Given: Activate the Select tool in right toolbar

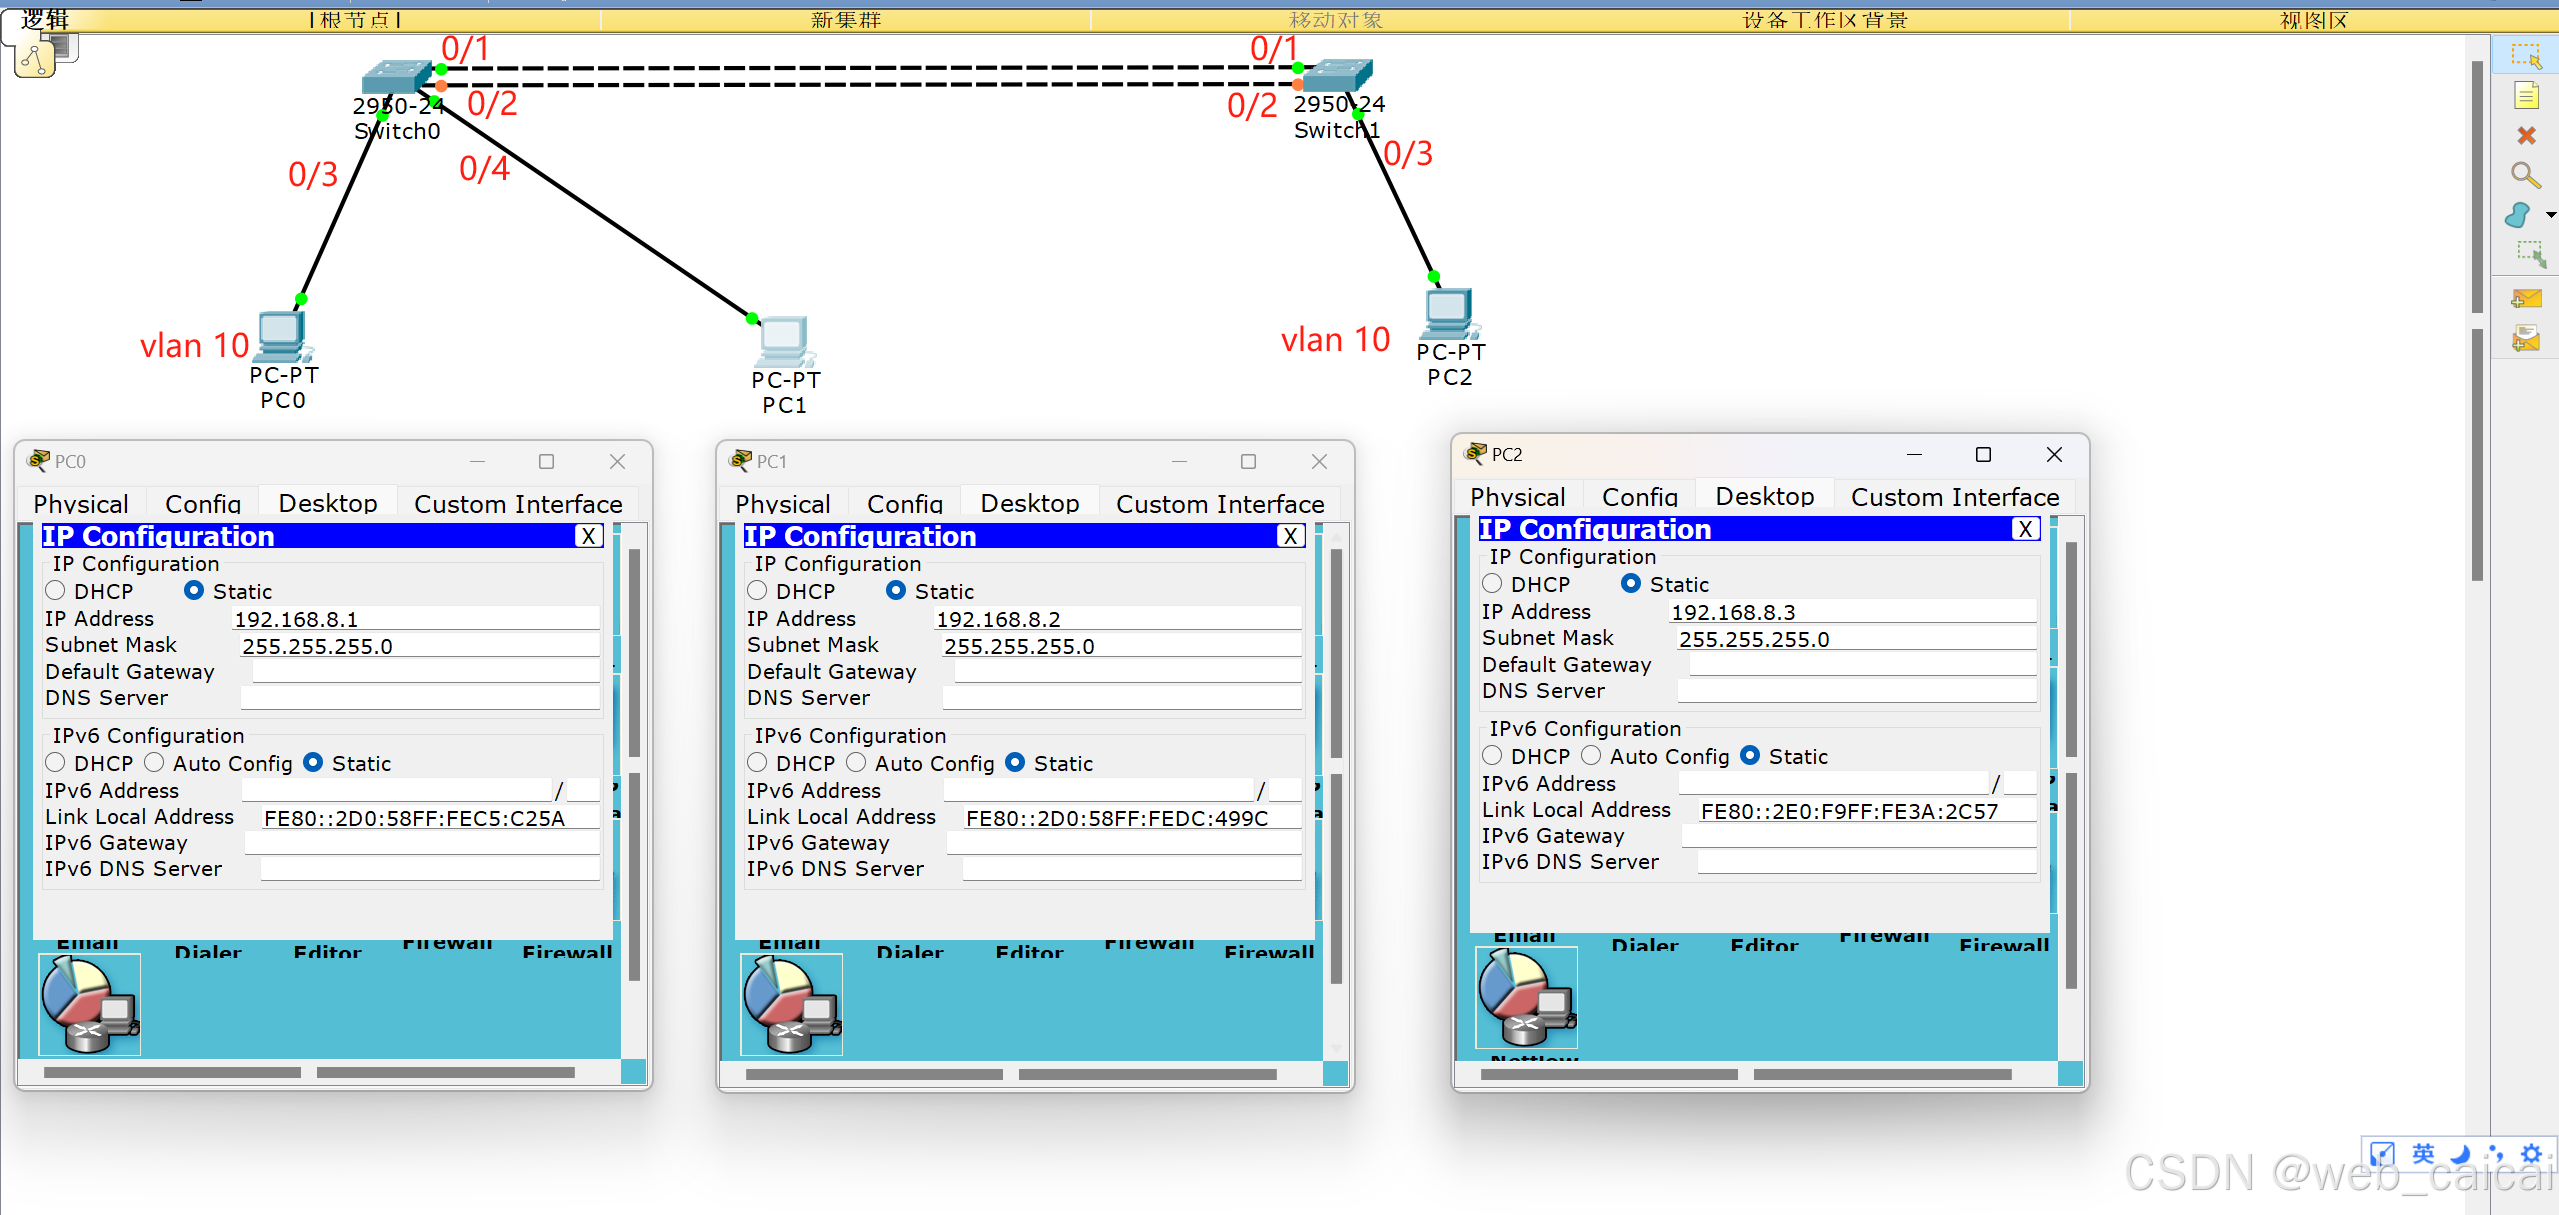Looking at the screenshot, I should point(2526,55).
